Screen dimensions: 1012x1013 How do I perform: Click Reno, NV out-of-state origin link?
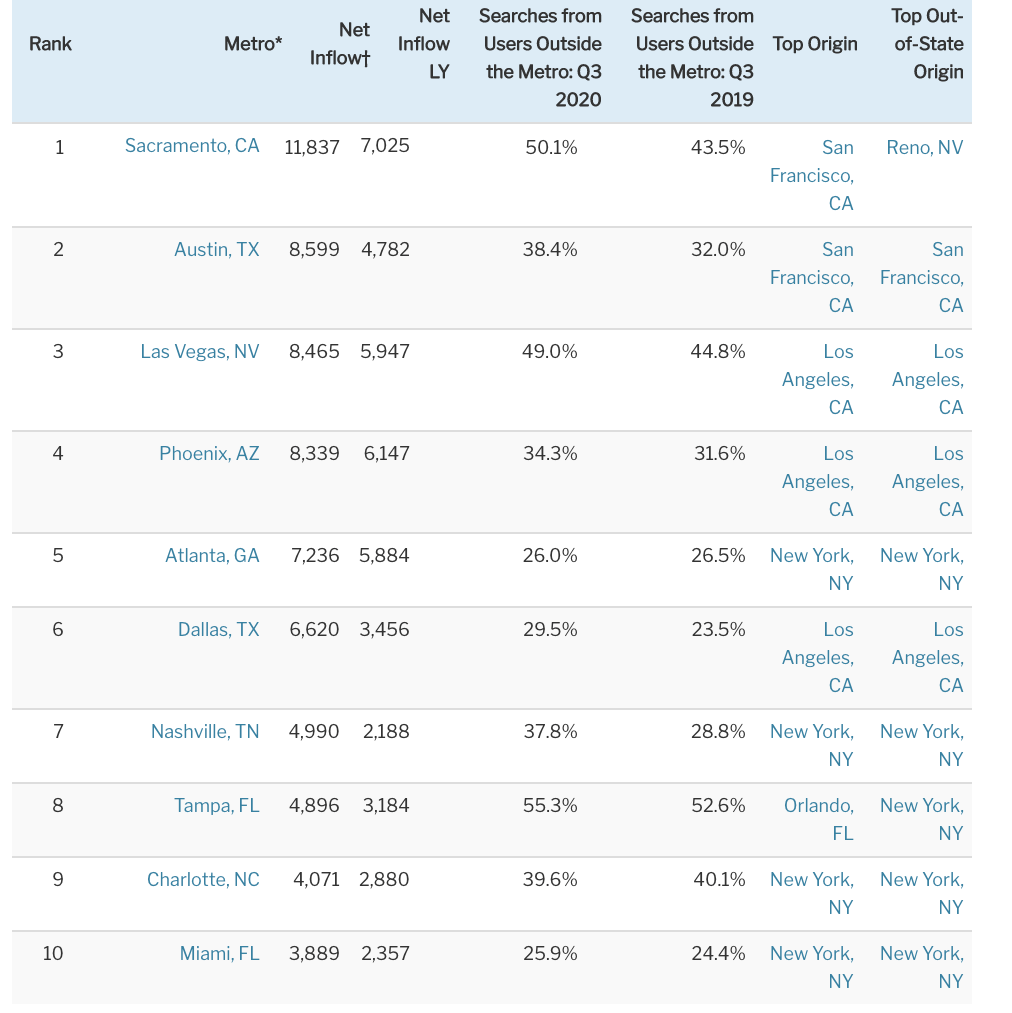pos(925,147)
